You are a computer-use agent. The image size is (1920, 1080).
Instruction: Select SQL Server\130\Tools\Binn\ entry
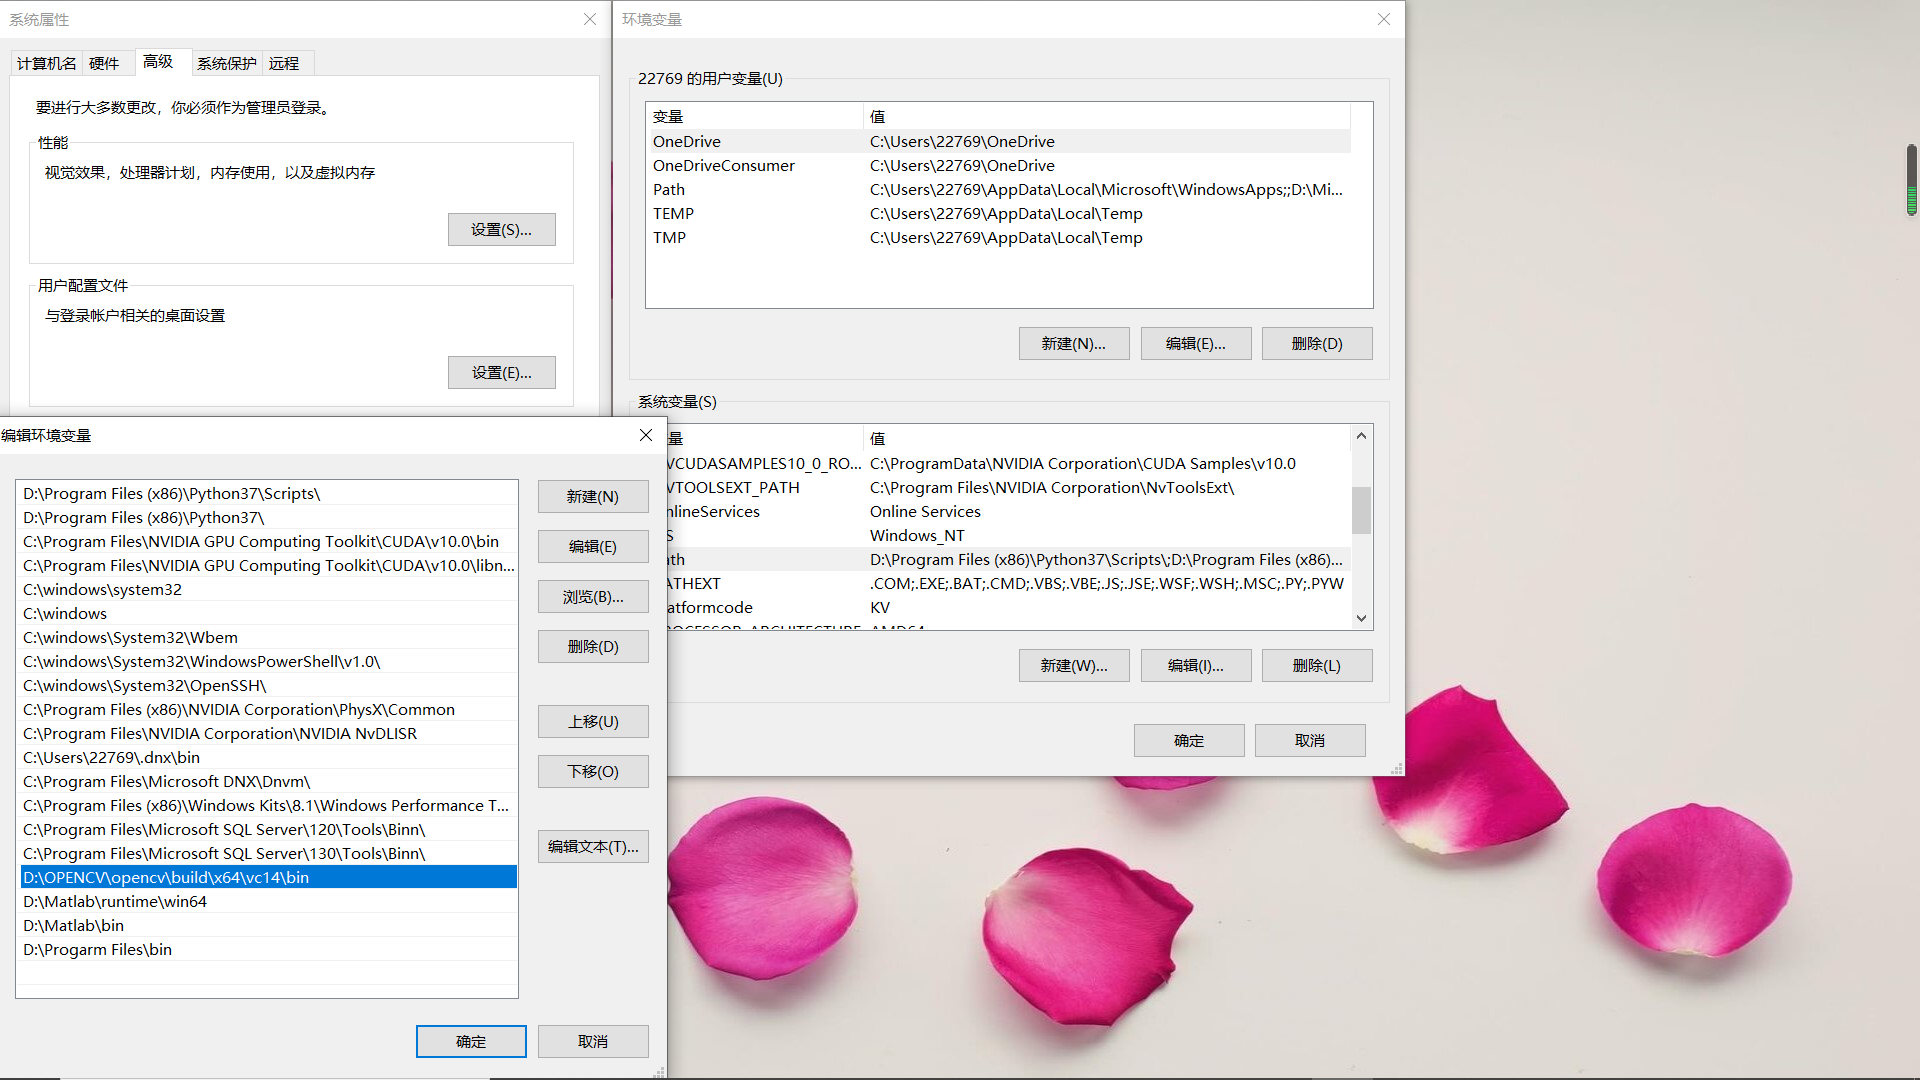[x=268, y=854]
